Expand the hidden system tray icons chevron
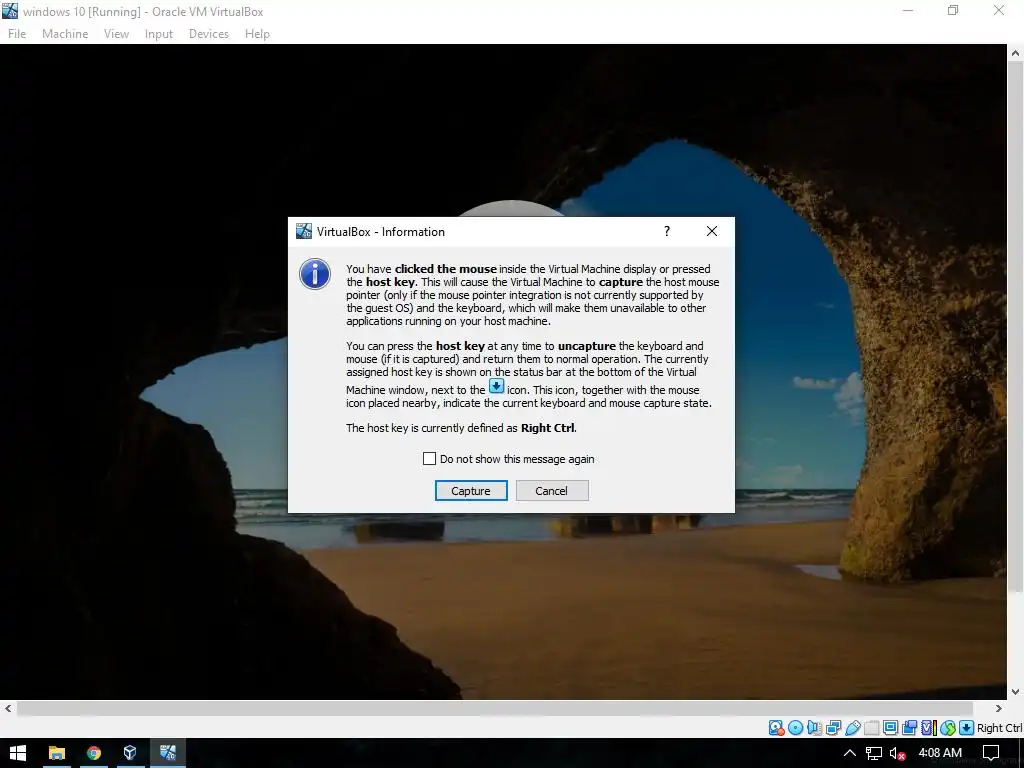 (850, 753)
